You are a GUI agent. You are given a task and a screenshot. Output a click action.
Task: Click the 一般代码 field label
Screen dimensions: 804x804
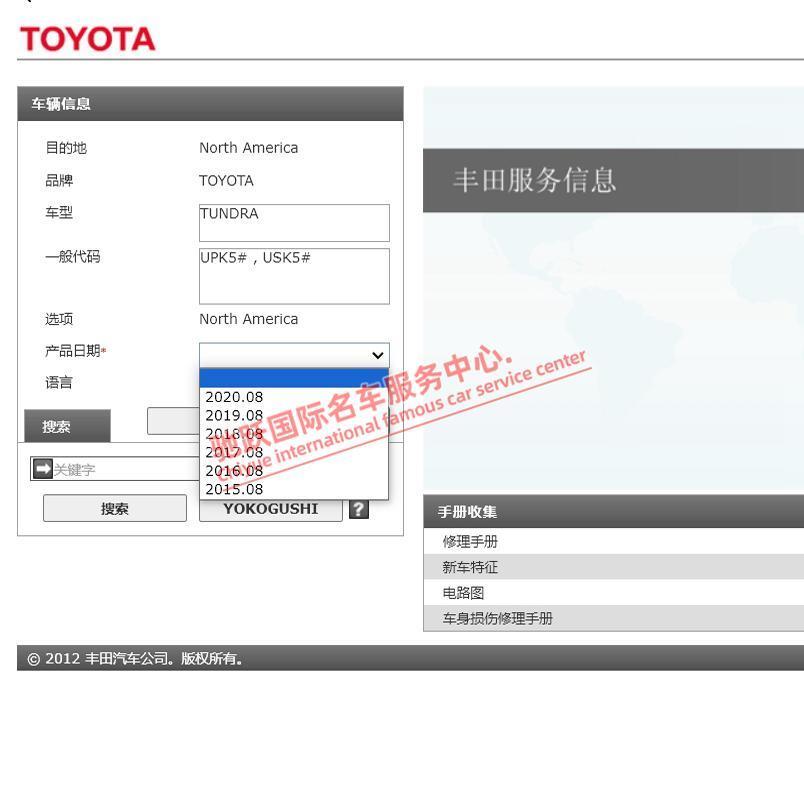pyautogui.click(x=73, y=256)
